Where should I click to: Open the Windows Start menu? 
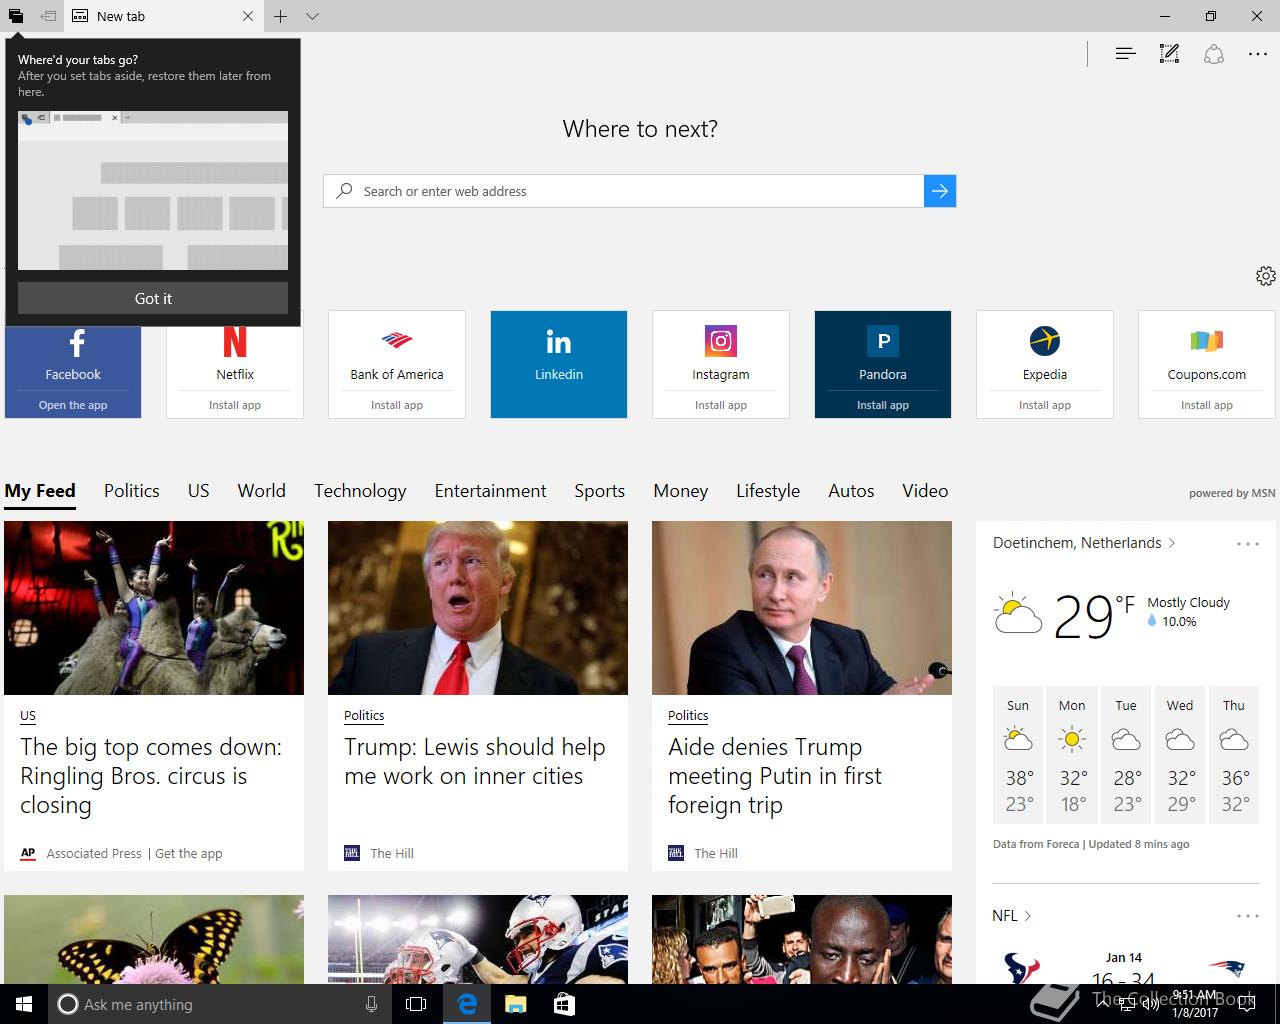pyautogui.click(x=24, y=1004)
